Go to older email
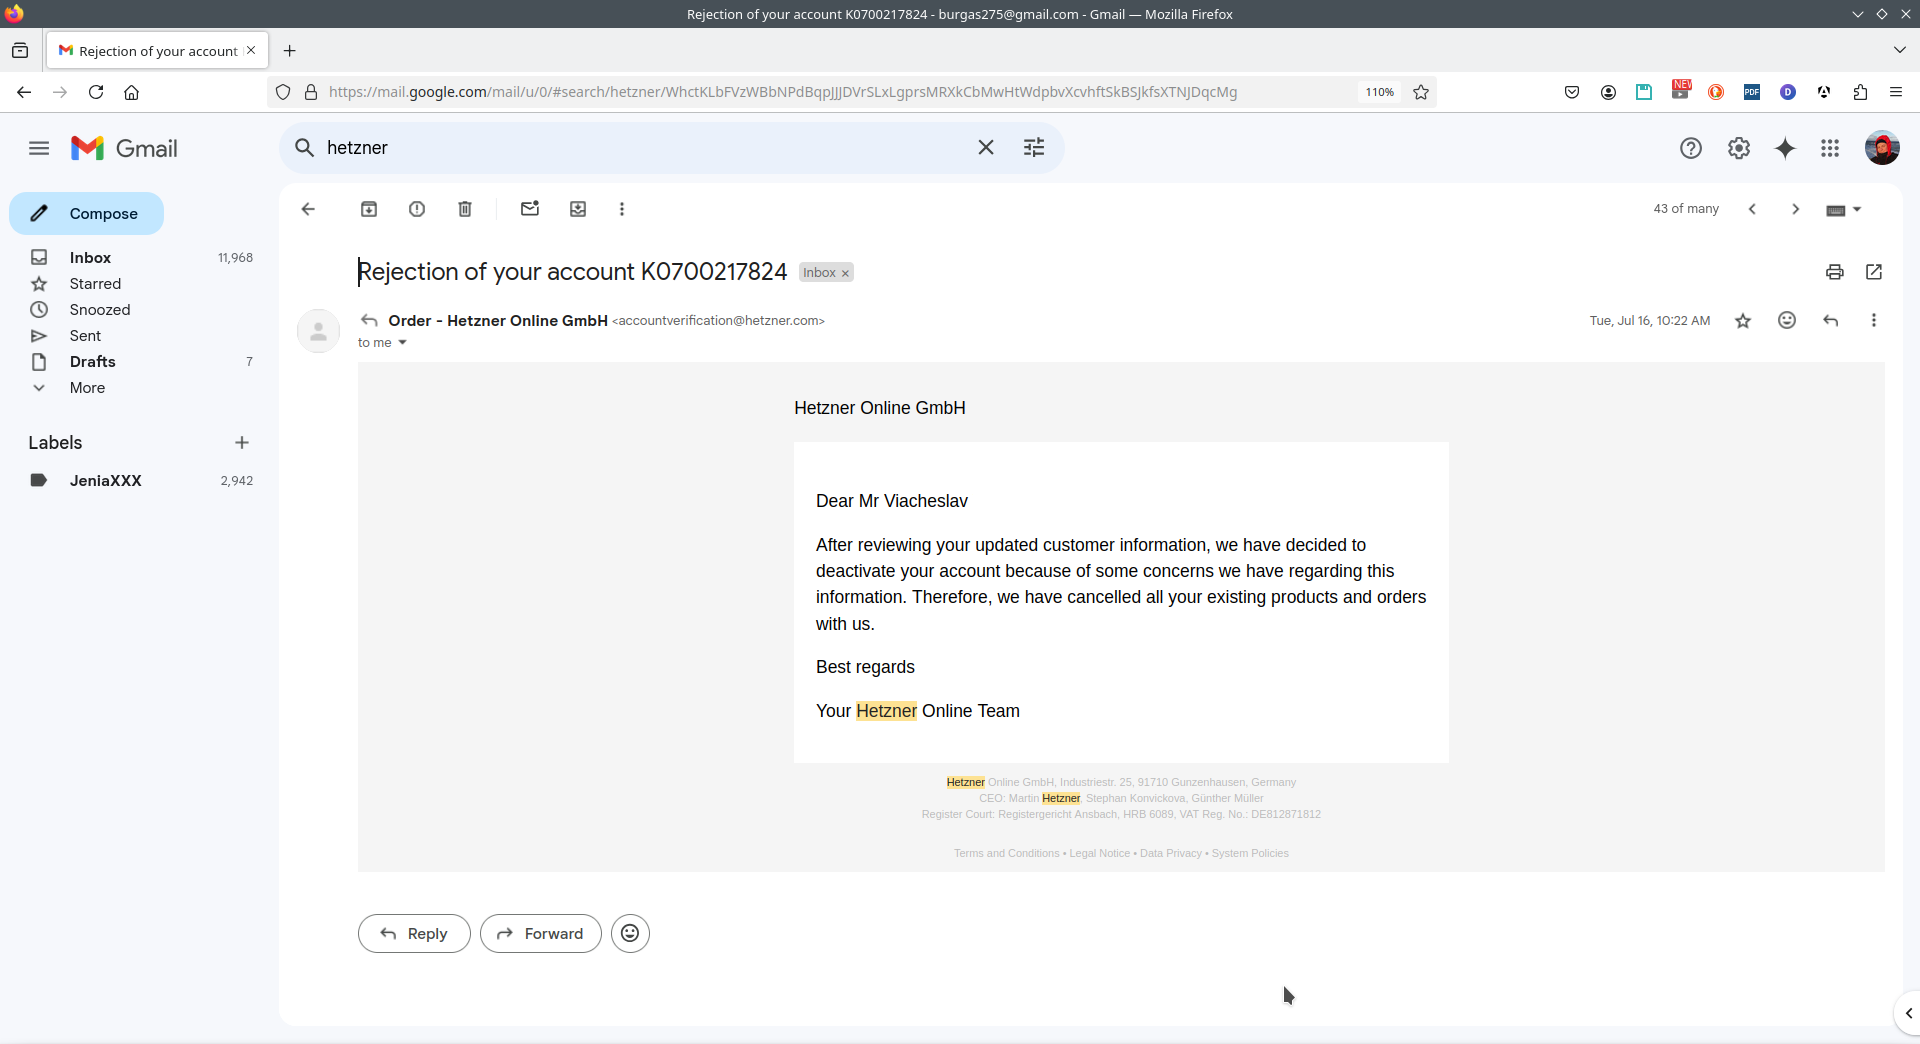The image size is (1920, 1044). point(1796,209)
